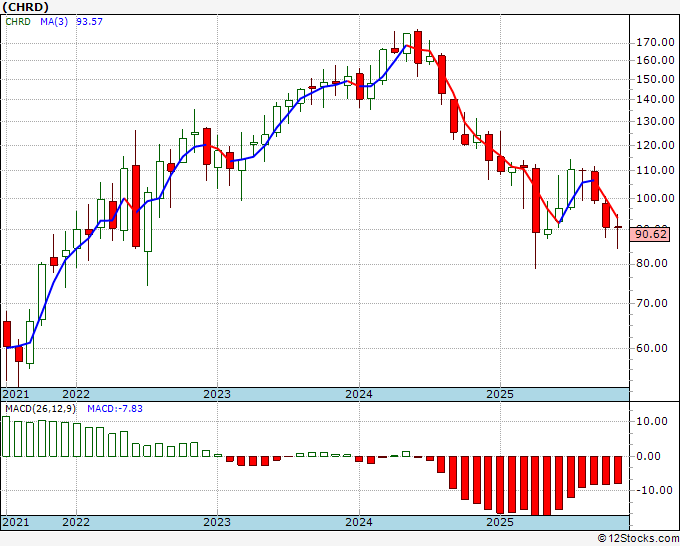This screenshot has height=546, width=680.
Task: Click the first green MACD bar in 2021
Action: pyautogui.click(x=6, y=436)
